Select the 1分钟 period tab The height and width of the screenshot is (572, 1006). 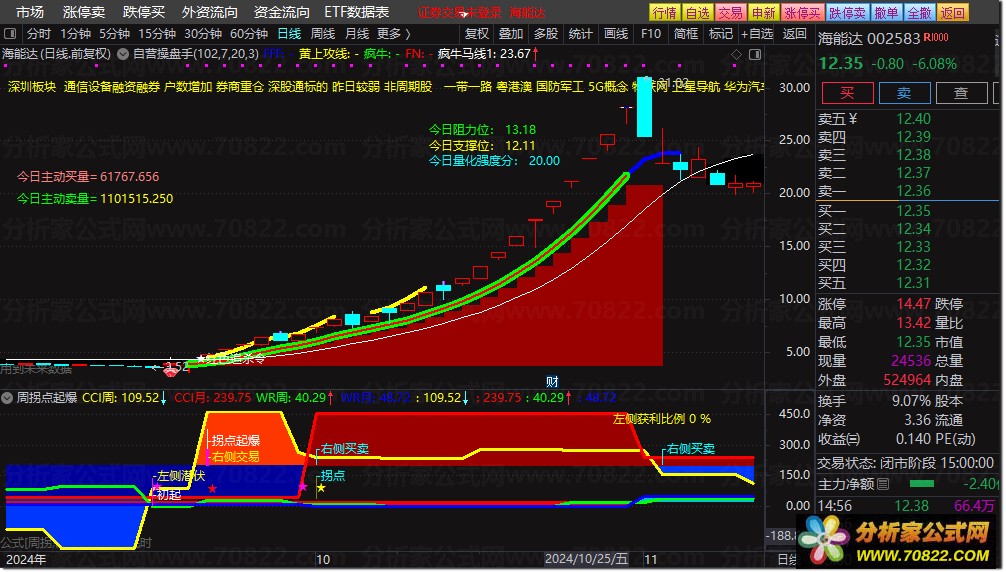coord(76,33)
